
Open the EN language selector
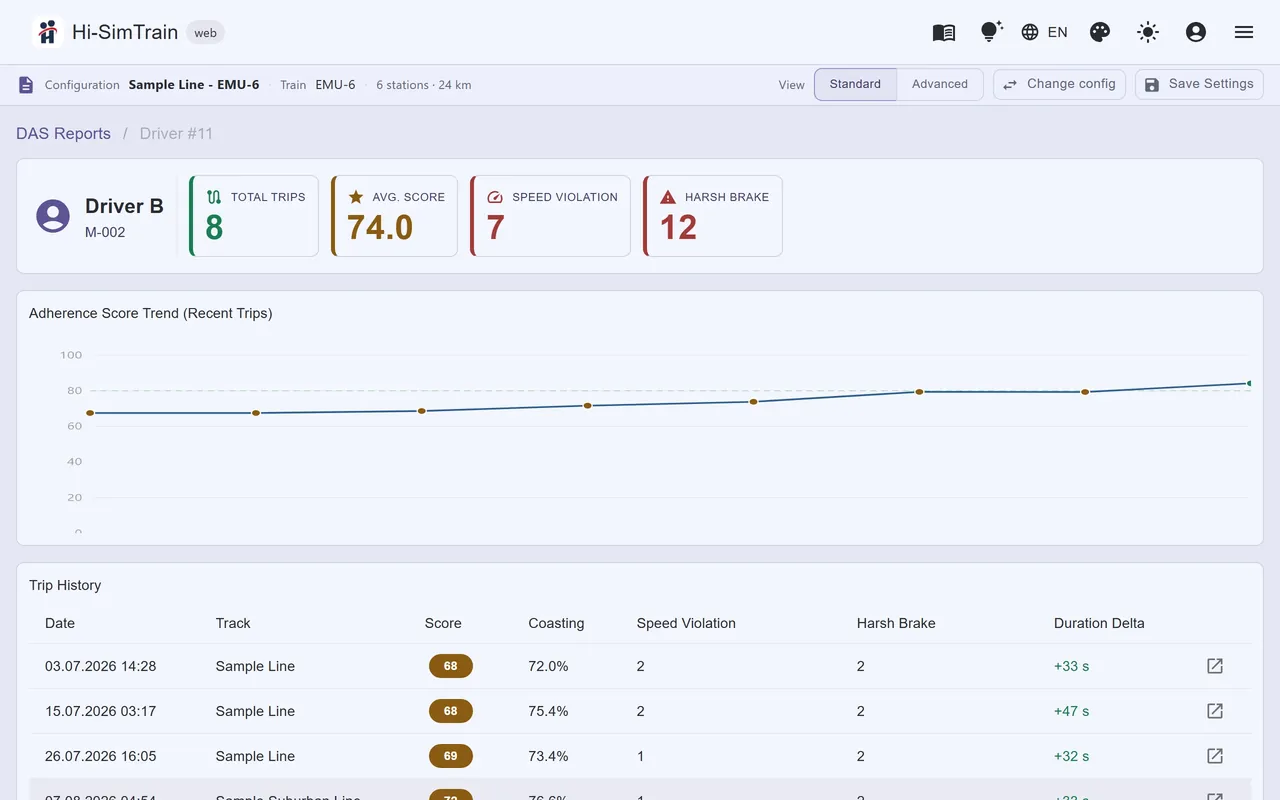tap(1044, 32)
